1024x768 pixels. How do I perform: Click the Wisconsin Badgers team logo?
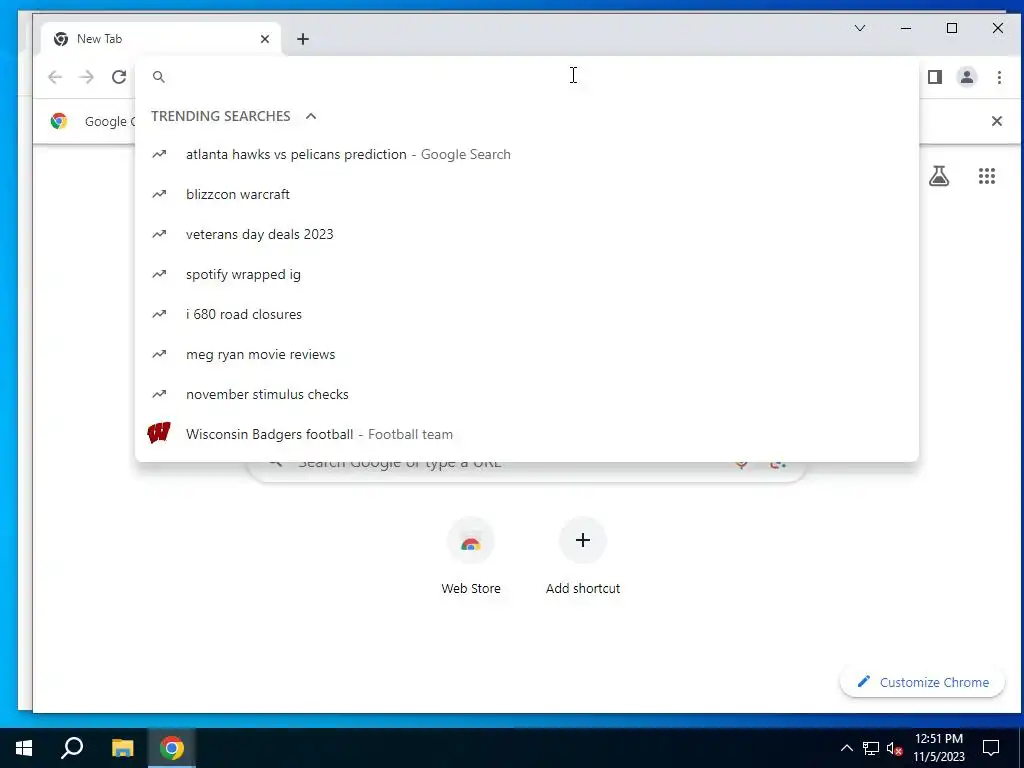pos(159,433)
